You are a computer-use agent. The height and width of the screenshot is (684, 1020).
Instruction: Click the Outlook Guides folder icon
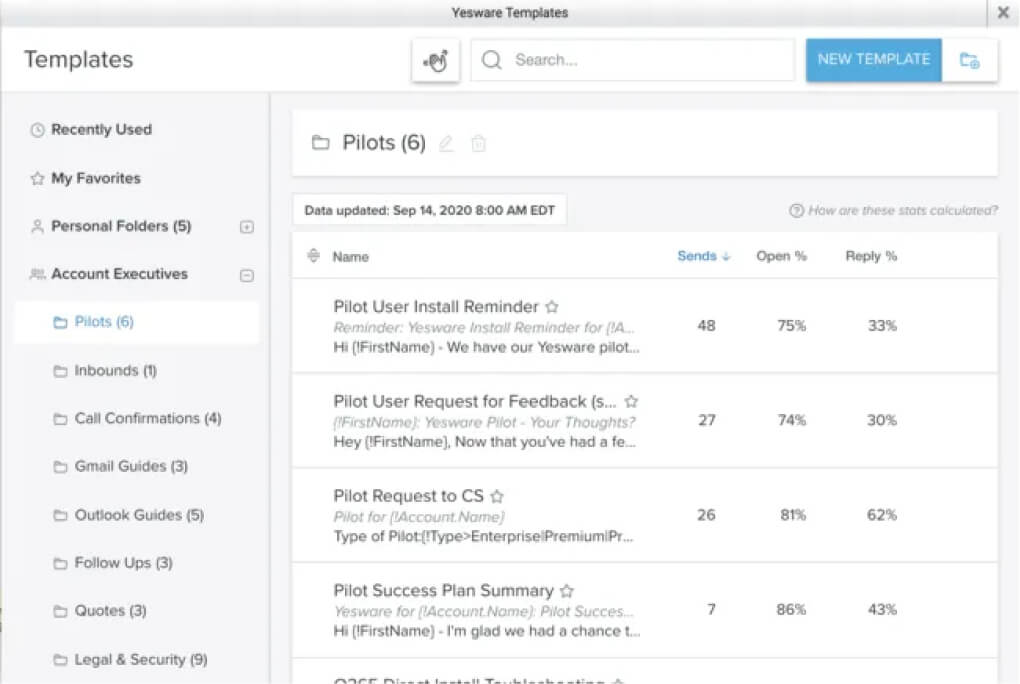click(60, 515)
